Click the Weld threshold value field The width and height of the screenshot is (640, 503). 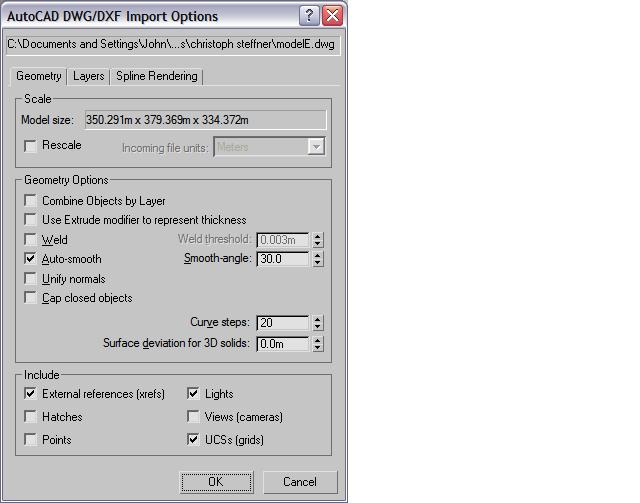[282, 240]
